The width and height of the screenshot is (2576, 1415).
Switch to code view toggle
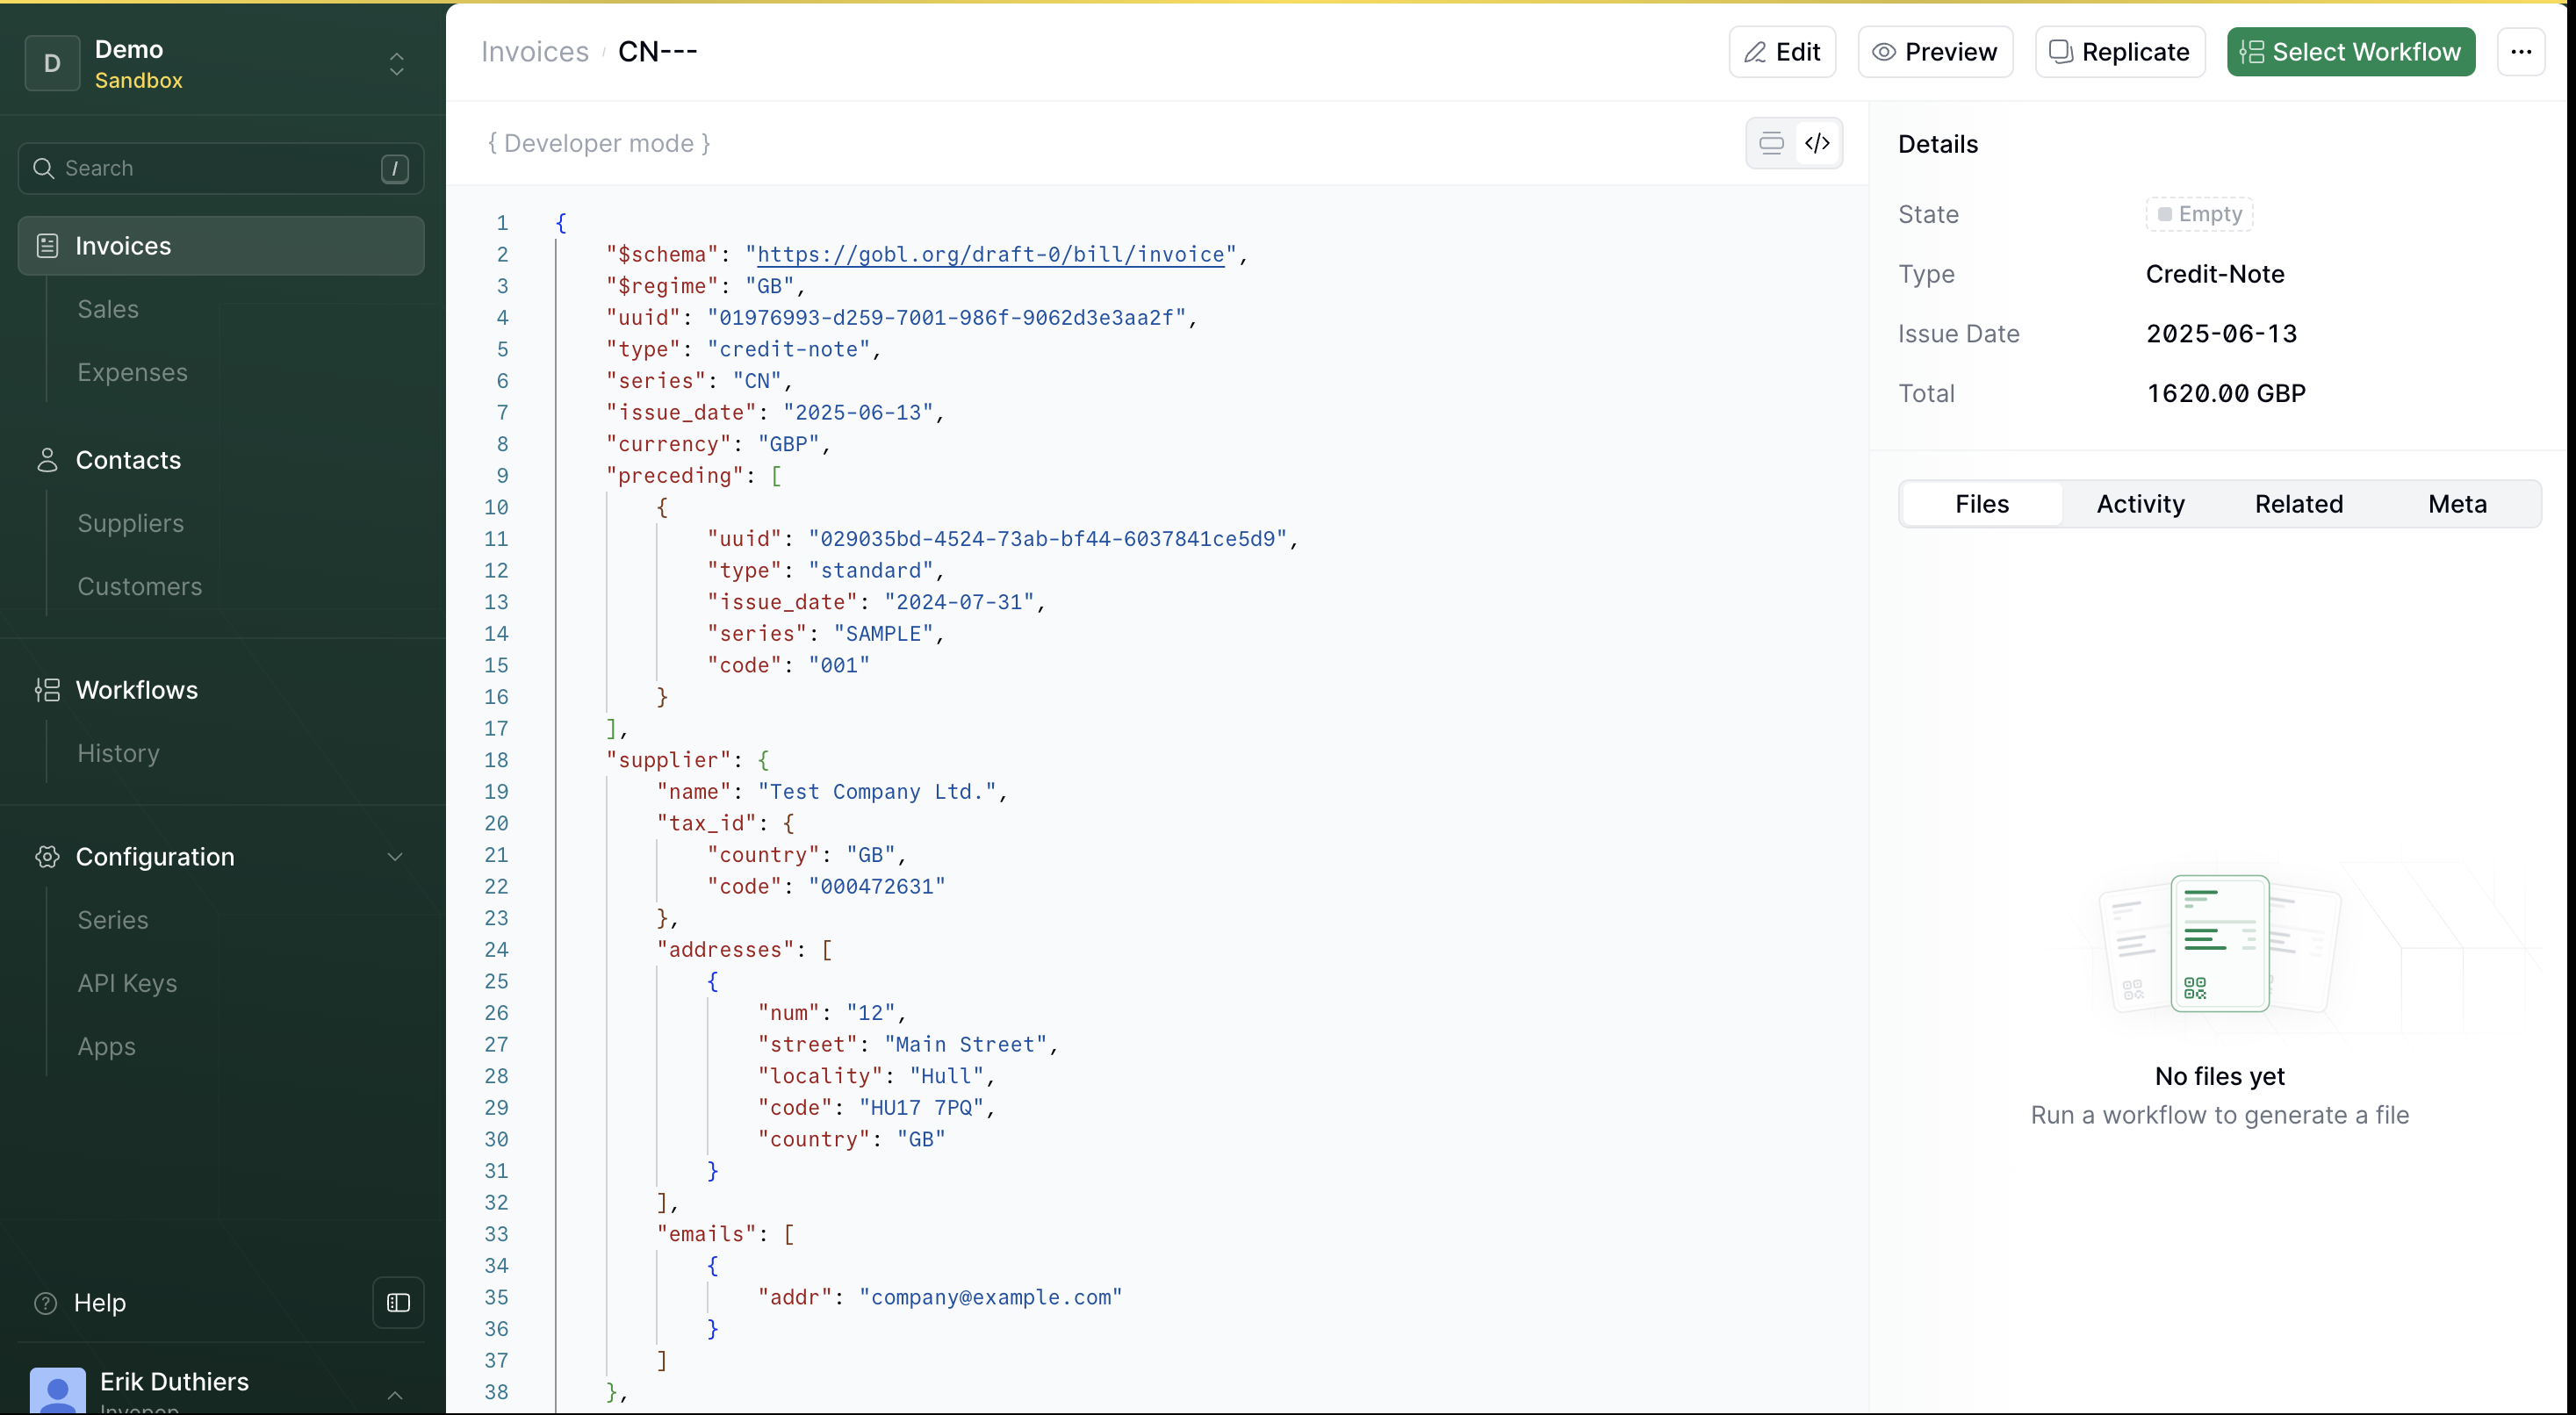tap(1817, 143)
